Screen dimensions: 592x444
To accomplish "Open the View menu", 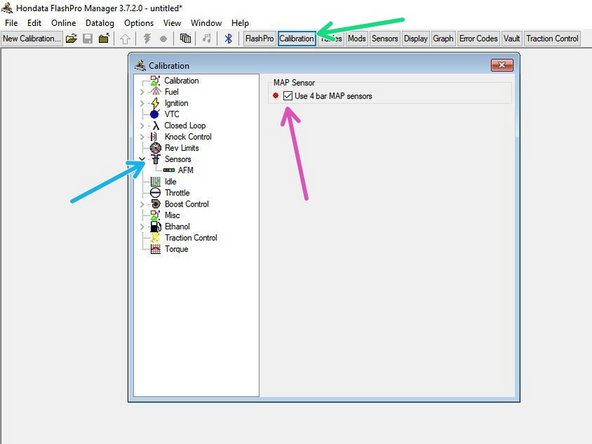I will pos(172,23).
